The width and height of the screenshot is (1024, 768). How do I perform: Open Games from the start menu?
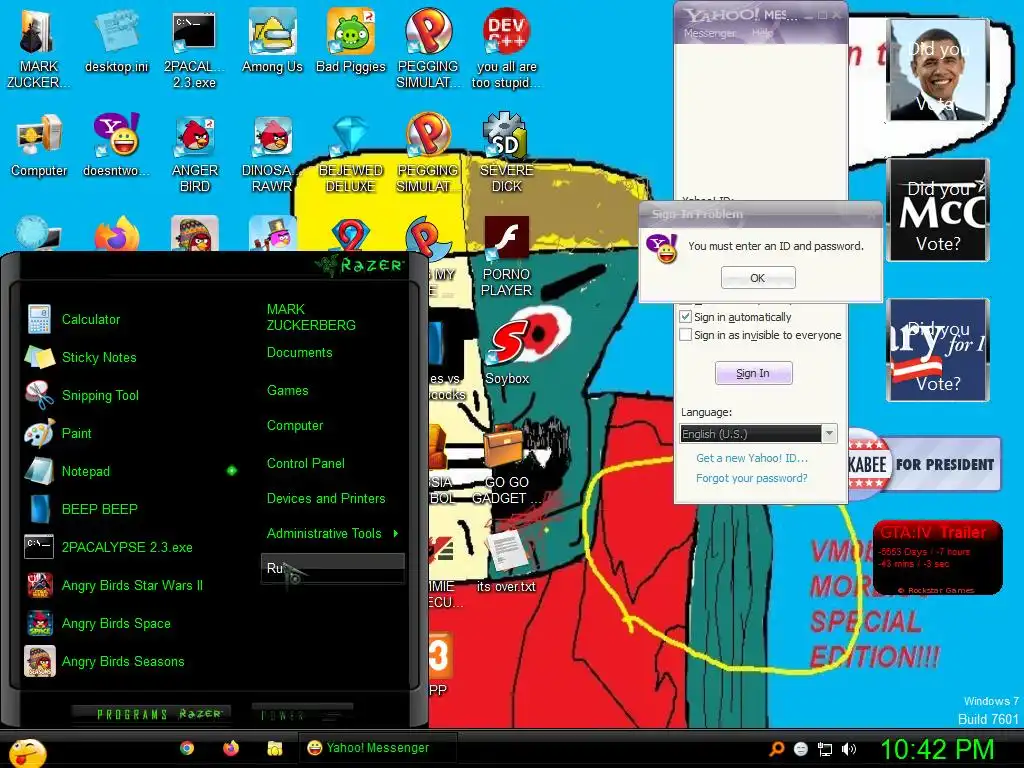tap(287, 391)
